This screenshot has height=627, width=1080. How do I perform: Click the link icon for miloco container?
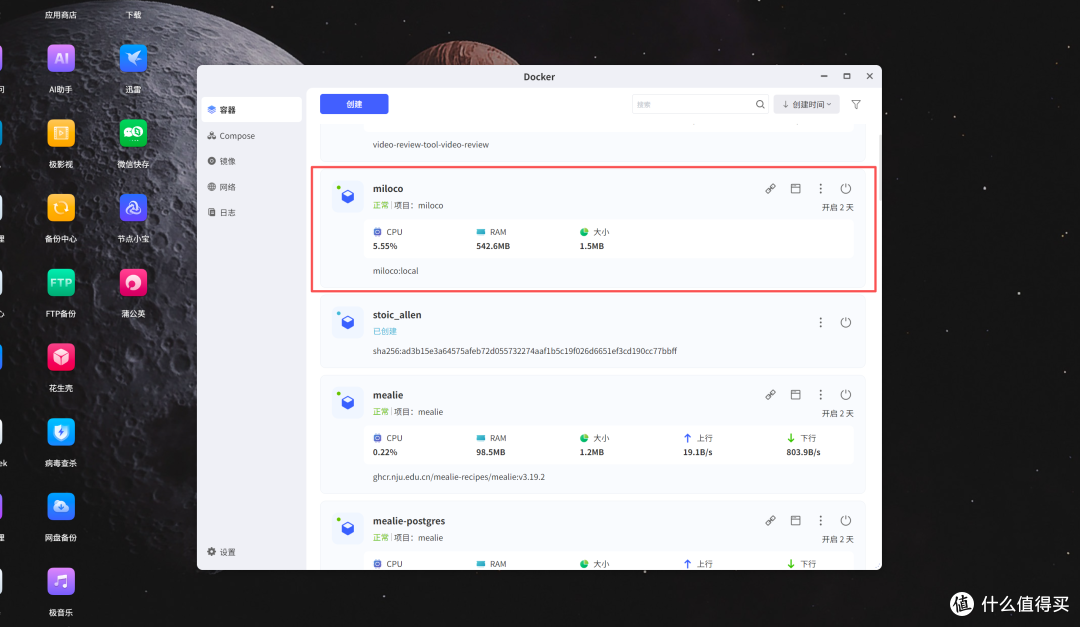pos(770,189)
